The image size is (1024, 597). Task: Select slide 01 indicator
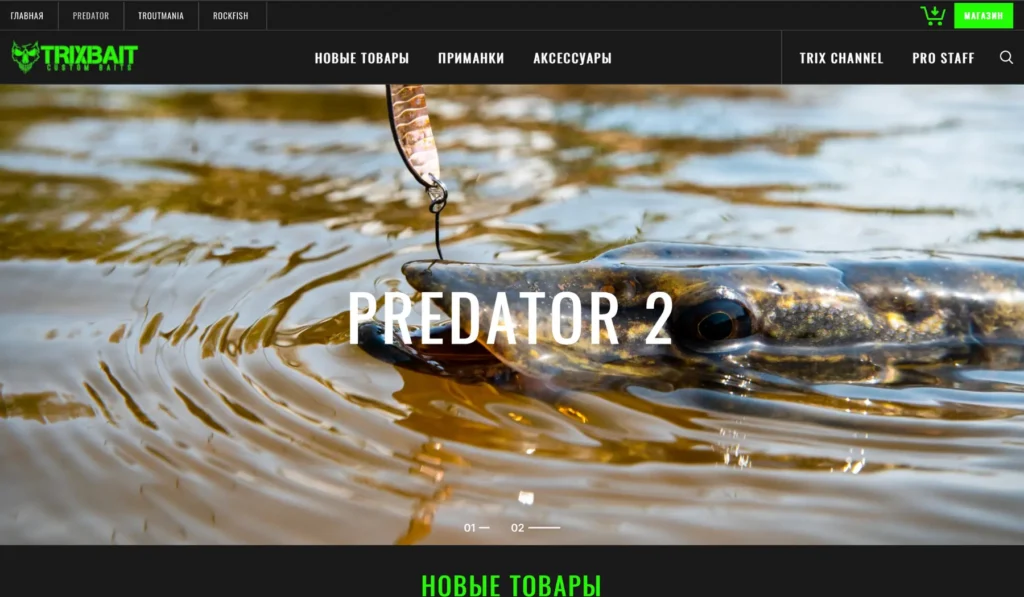[476, 528]
